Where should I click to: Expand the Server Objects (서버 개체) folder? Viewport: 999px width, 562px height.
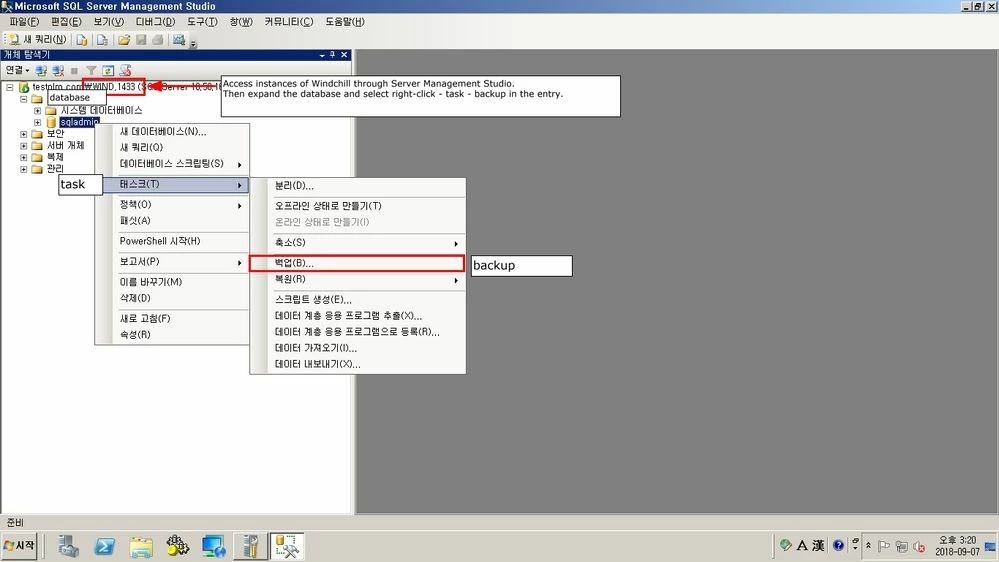pos(24,146)
